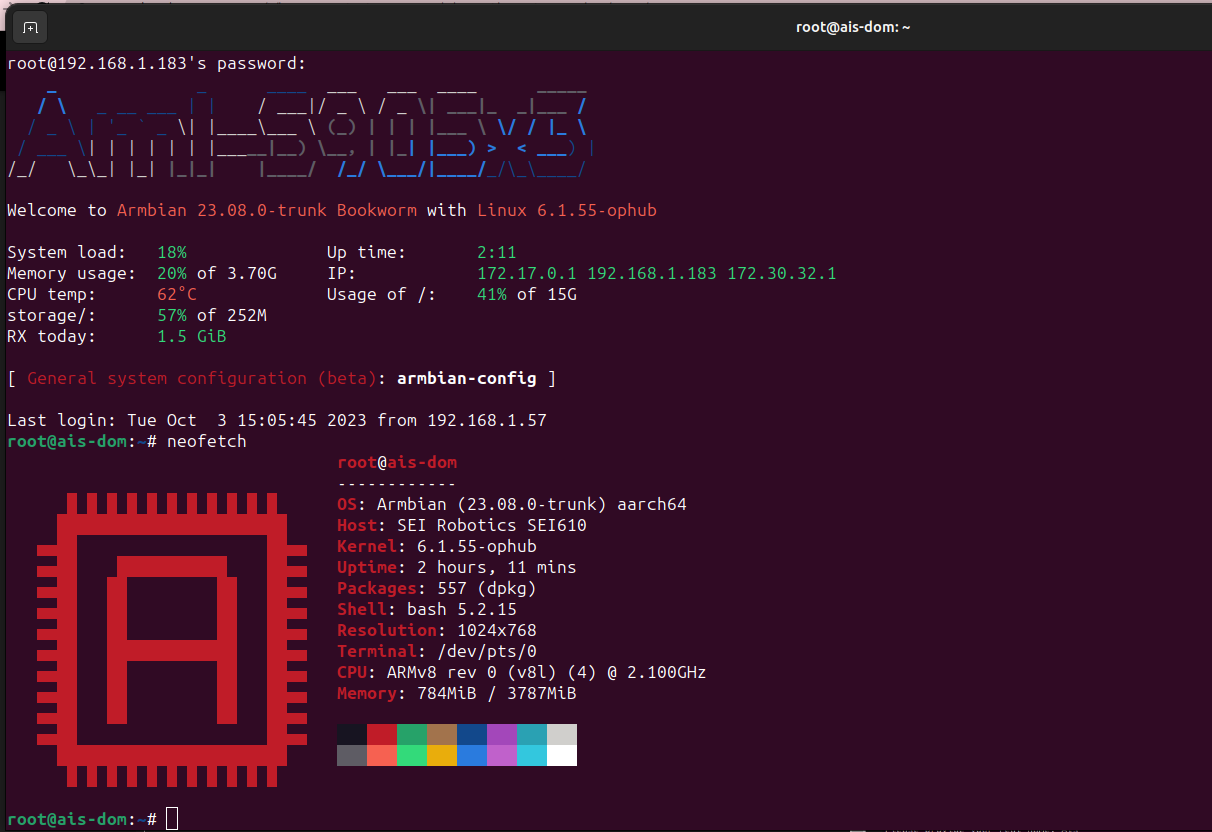Image resolution: width=1212 pixels, height=832 pixels.
Task: Click the CPU temp reading 62°C
Action: 177,294
